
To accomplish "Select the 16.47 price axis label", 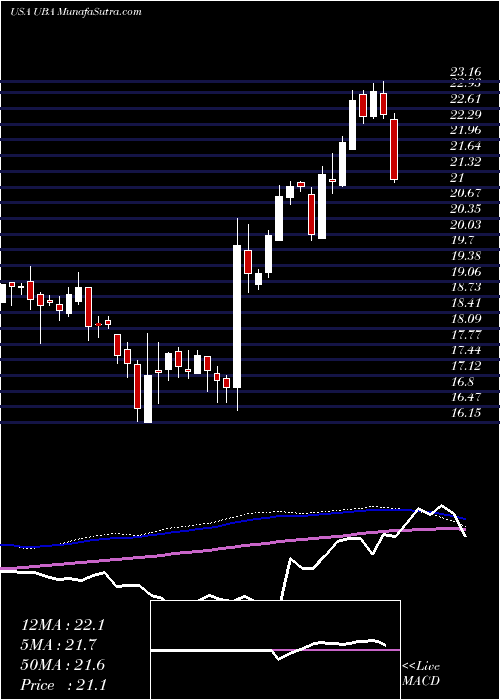I will point(465,397).
